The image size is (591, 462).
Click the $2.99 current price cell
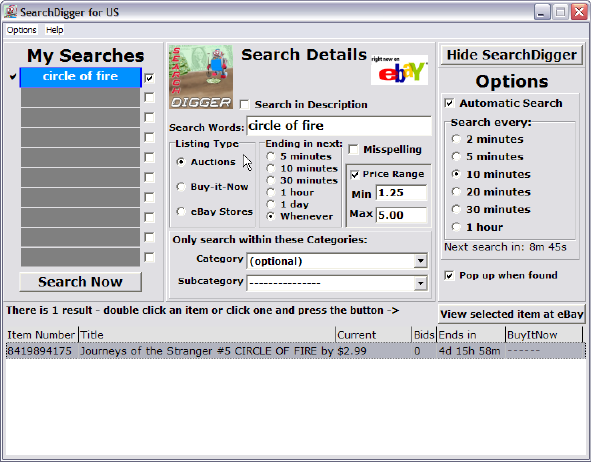click(x=352, y=351)
